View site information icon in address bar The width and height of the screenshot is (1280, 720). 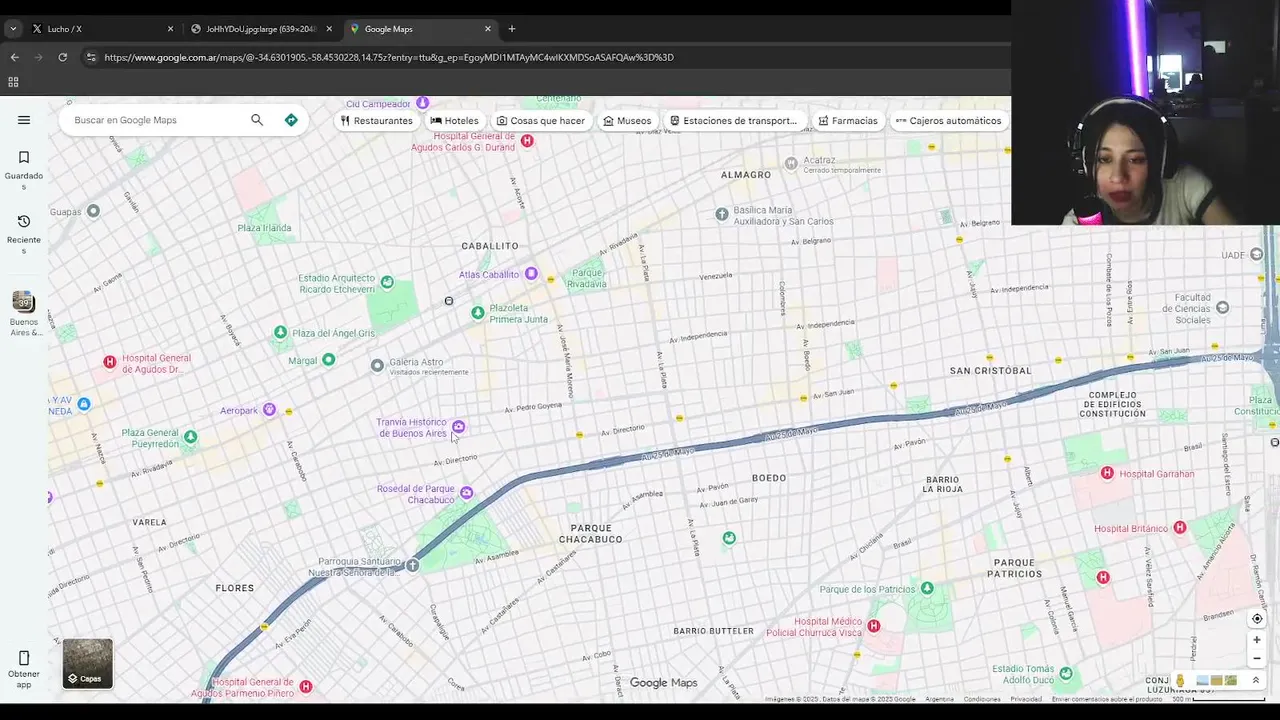pos(91,57)
